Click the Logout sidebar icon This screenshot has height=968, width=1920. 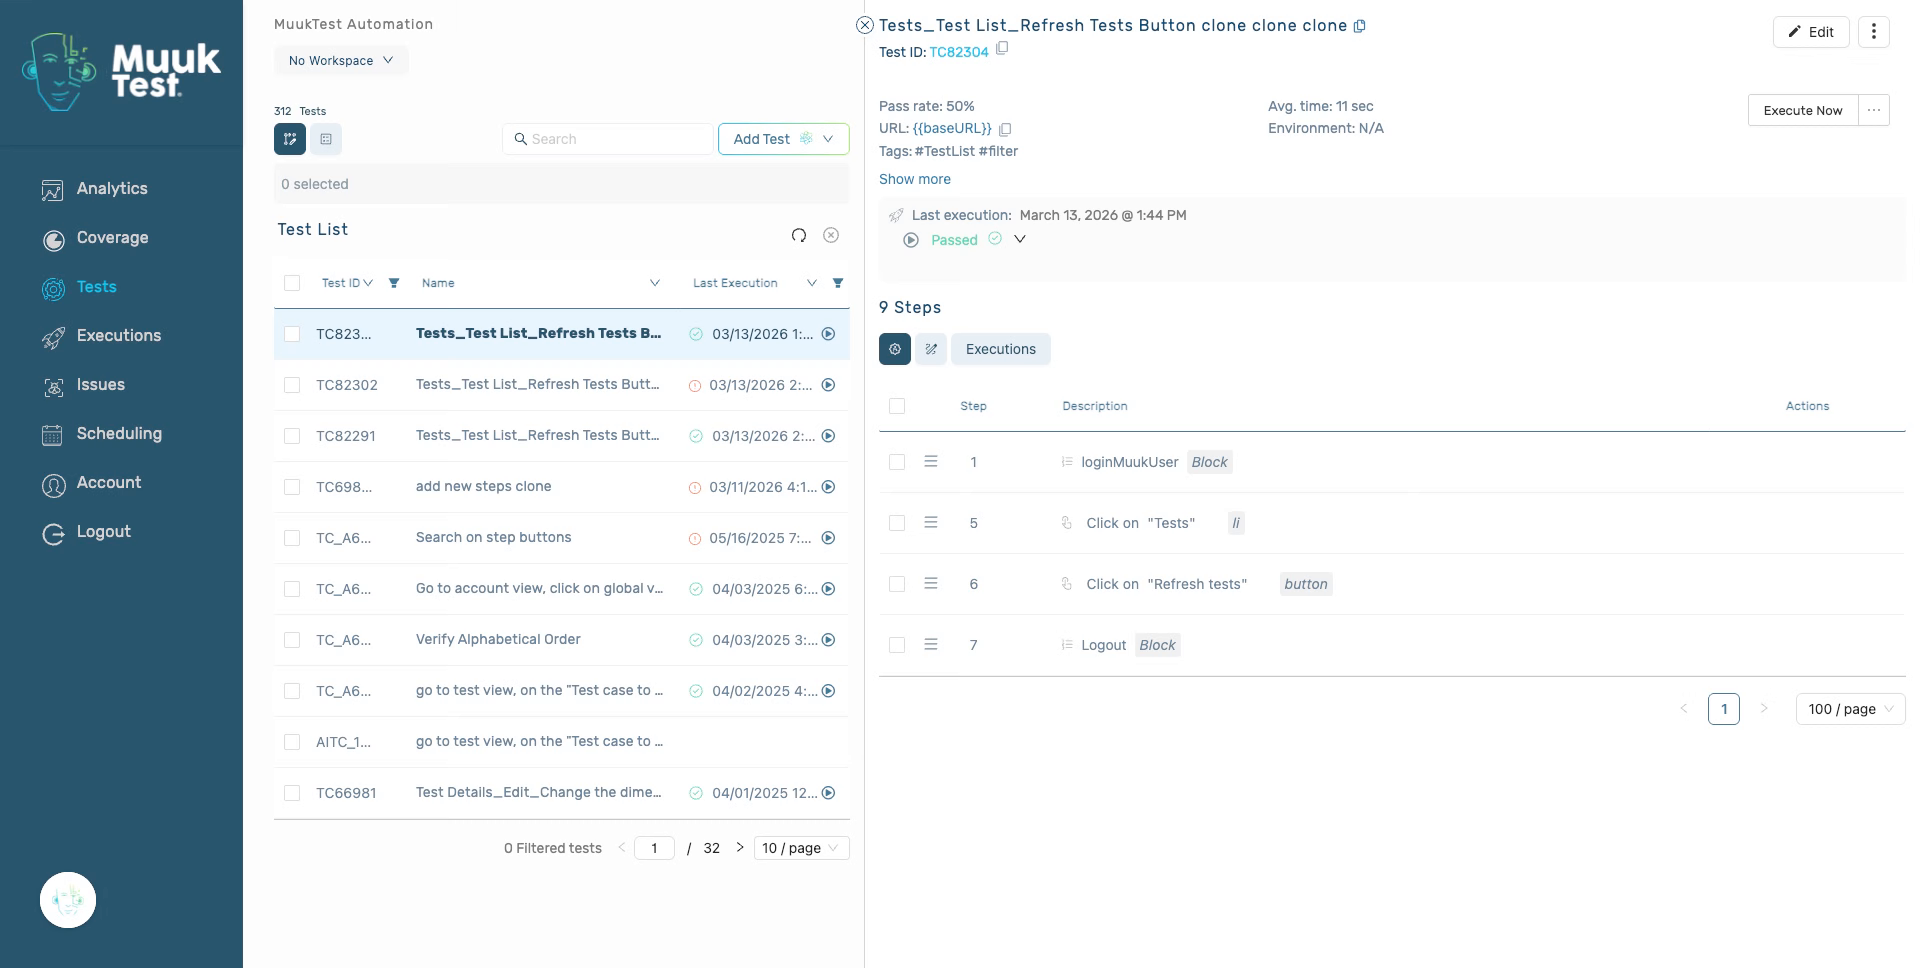[53, 533]
